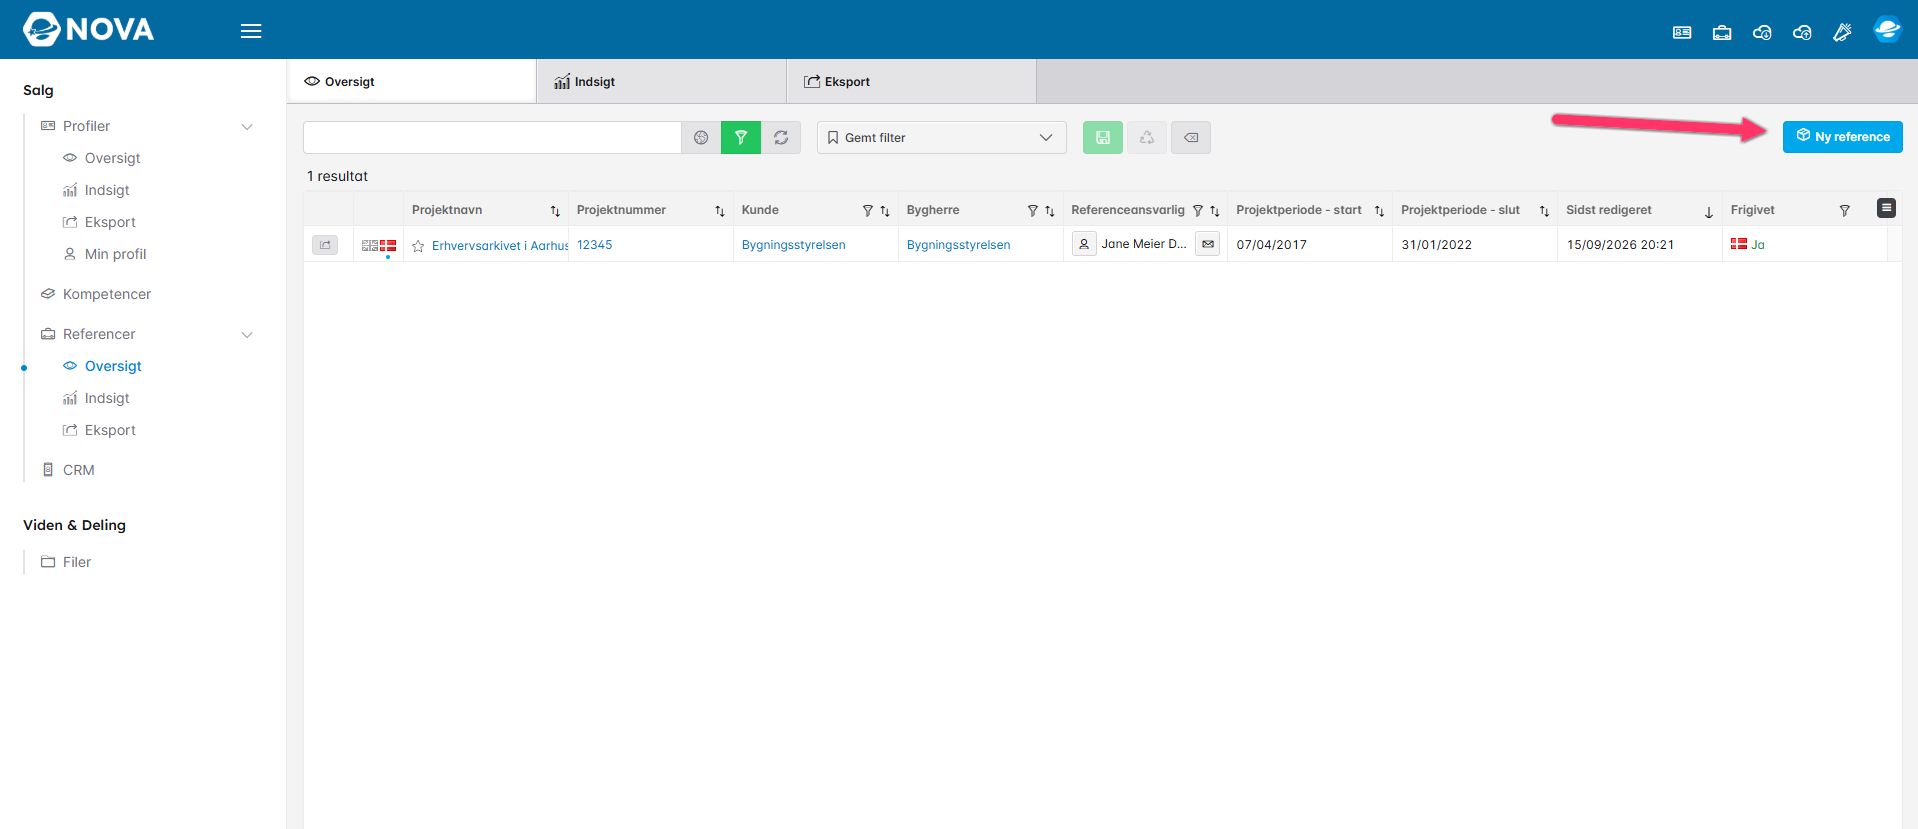Viewport: 1918px width, 829px height.
Task: Click the green save filter icon
Action: click(x=1103, y=137)
